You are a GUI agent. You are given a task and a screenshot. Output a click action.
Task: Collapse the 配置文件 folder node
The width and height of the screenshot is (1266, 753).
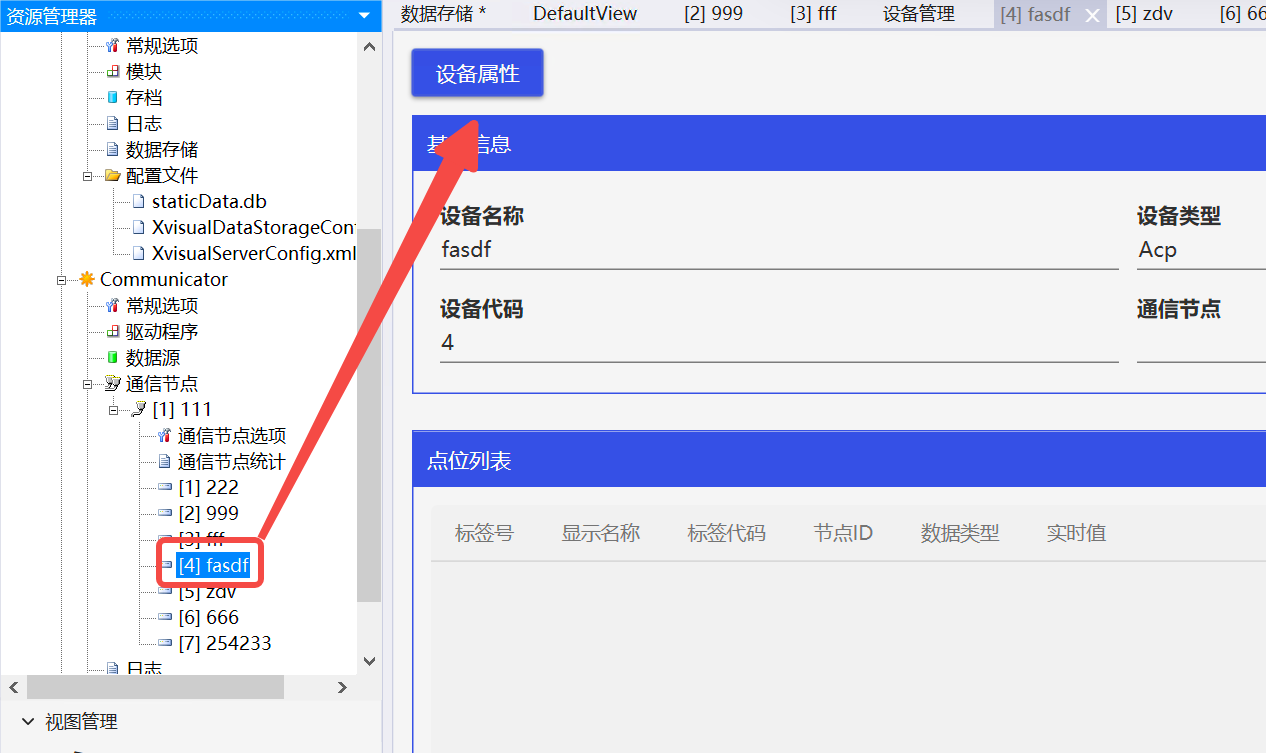tap(88, 176)
